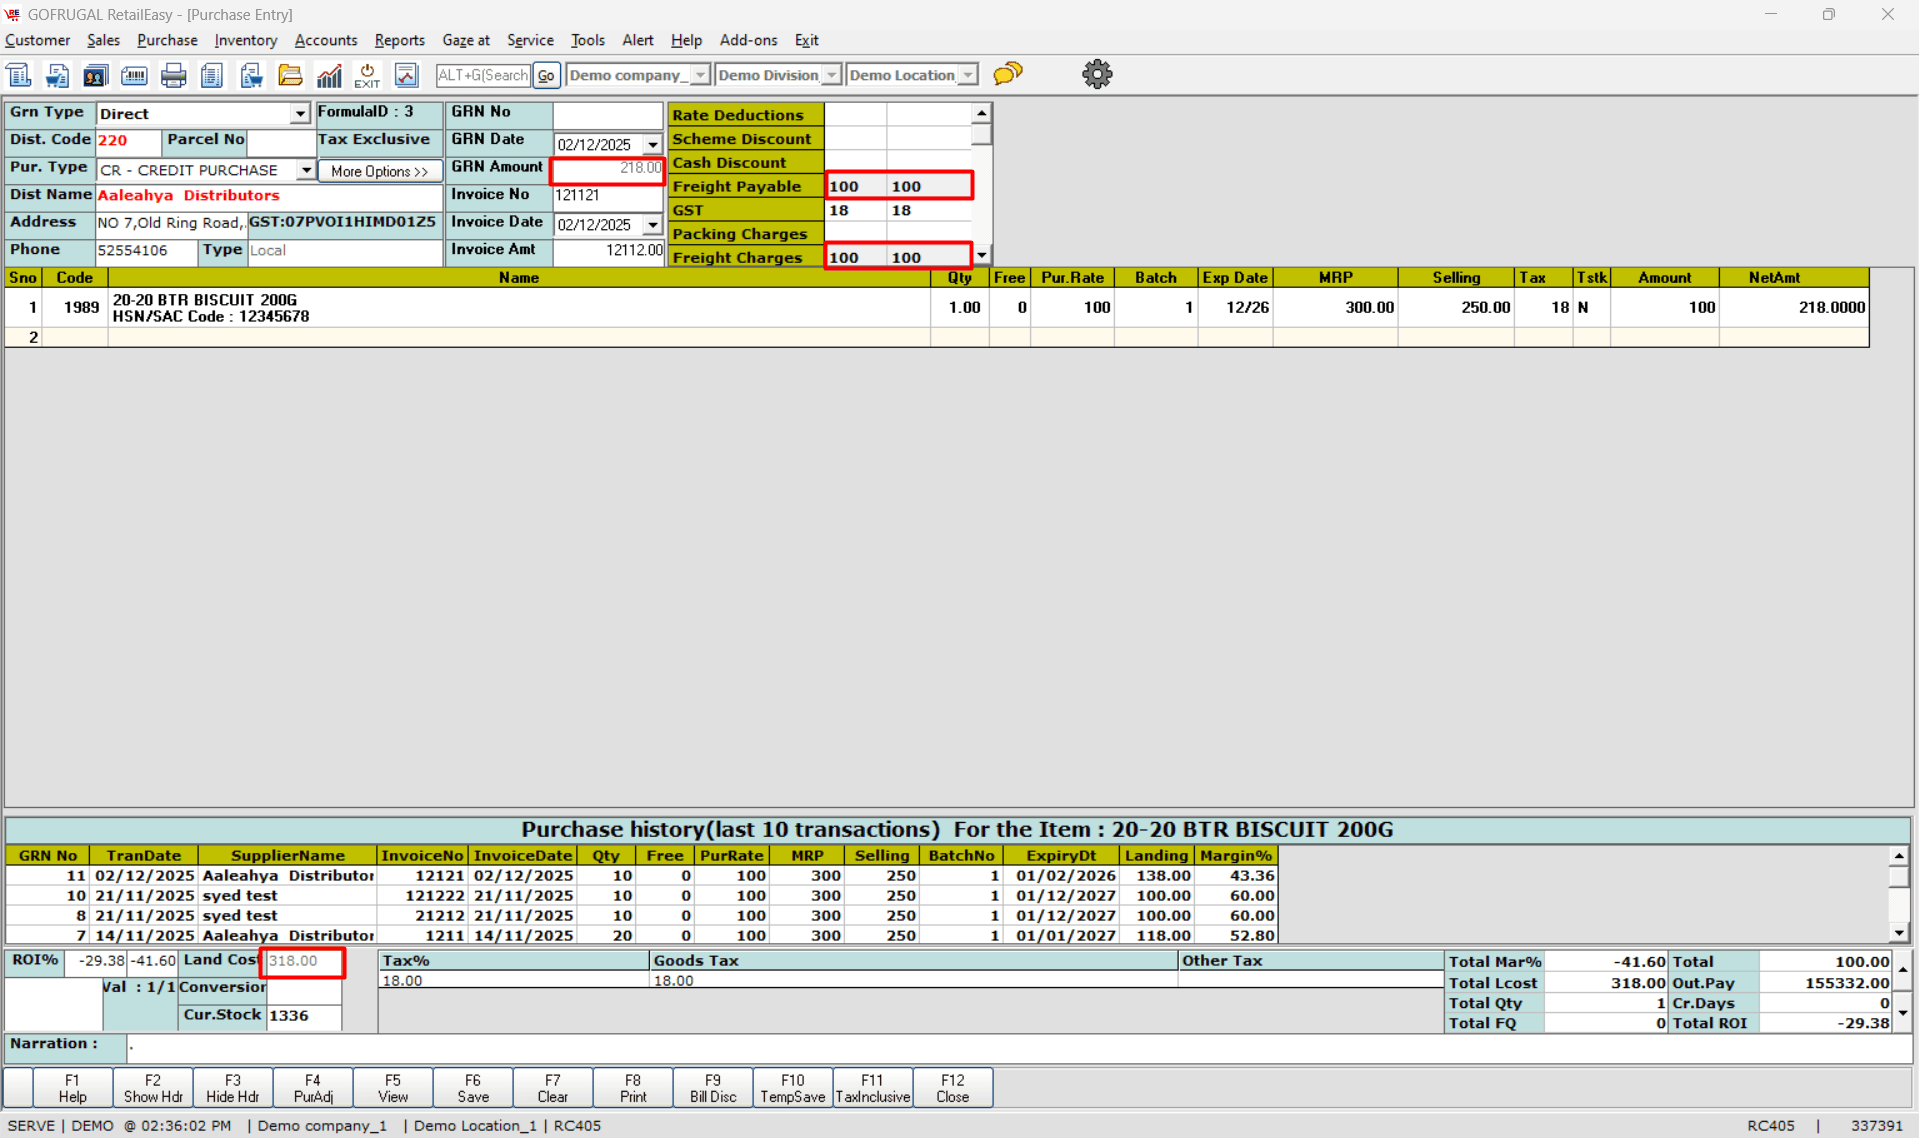Click the More Options button
This screenshot has height=1138, width=1919.
click(x=379, y=171)
